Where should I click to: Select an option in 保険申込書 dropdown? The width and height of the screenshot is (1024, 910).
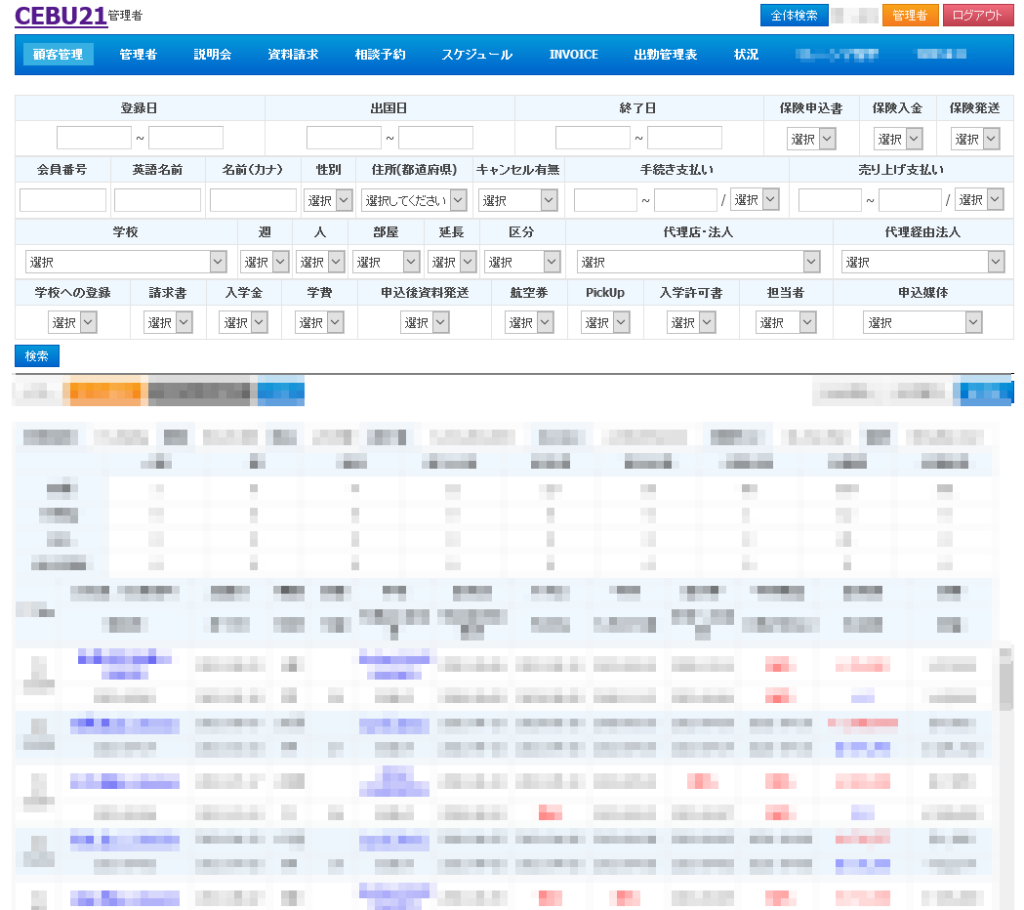point(811,139)
